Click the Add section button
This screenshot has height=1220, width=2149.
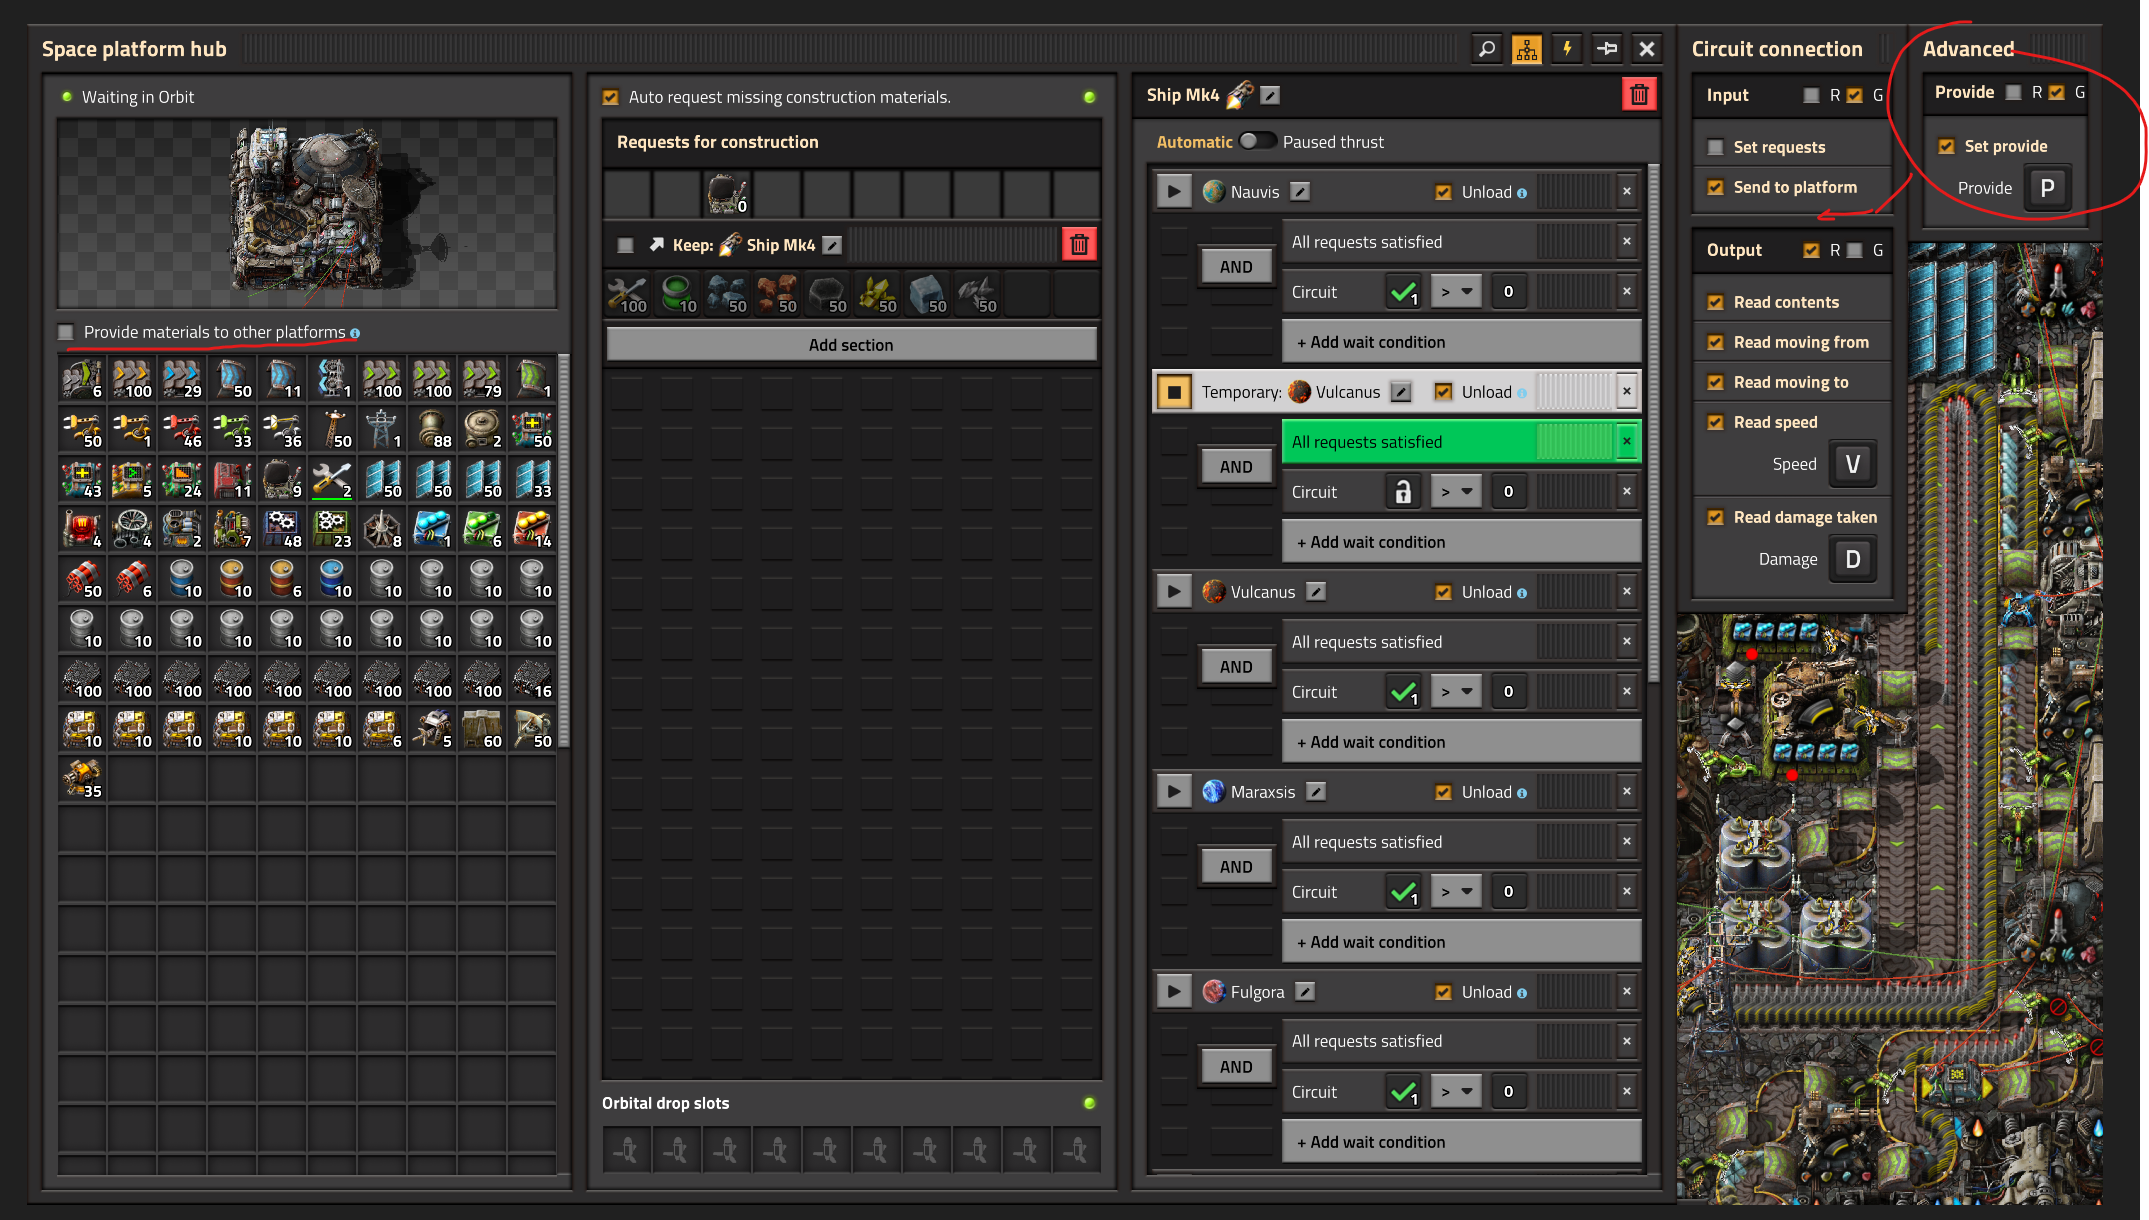pos(851,344)
